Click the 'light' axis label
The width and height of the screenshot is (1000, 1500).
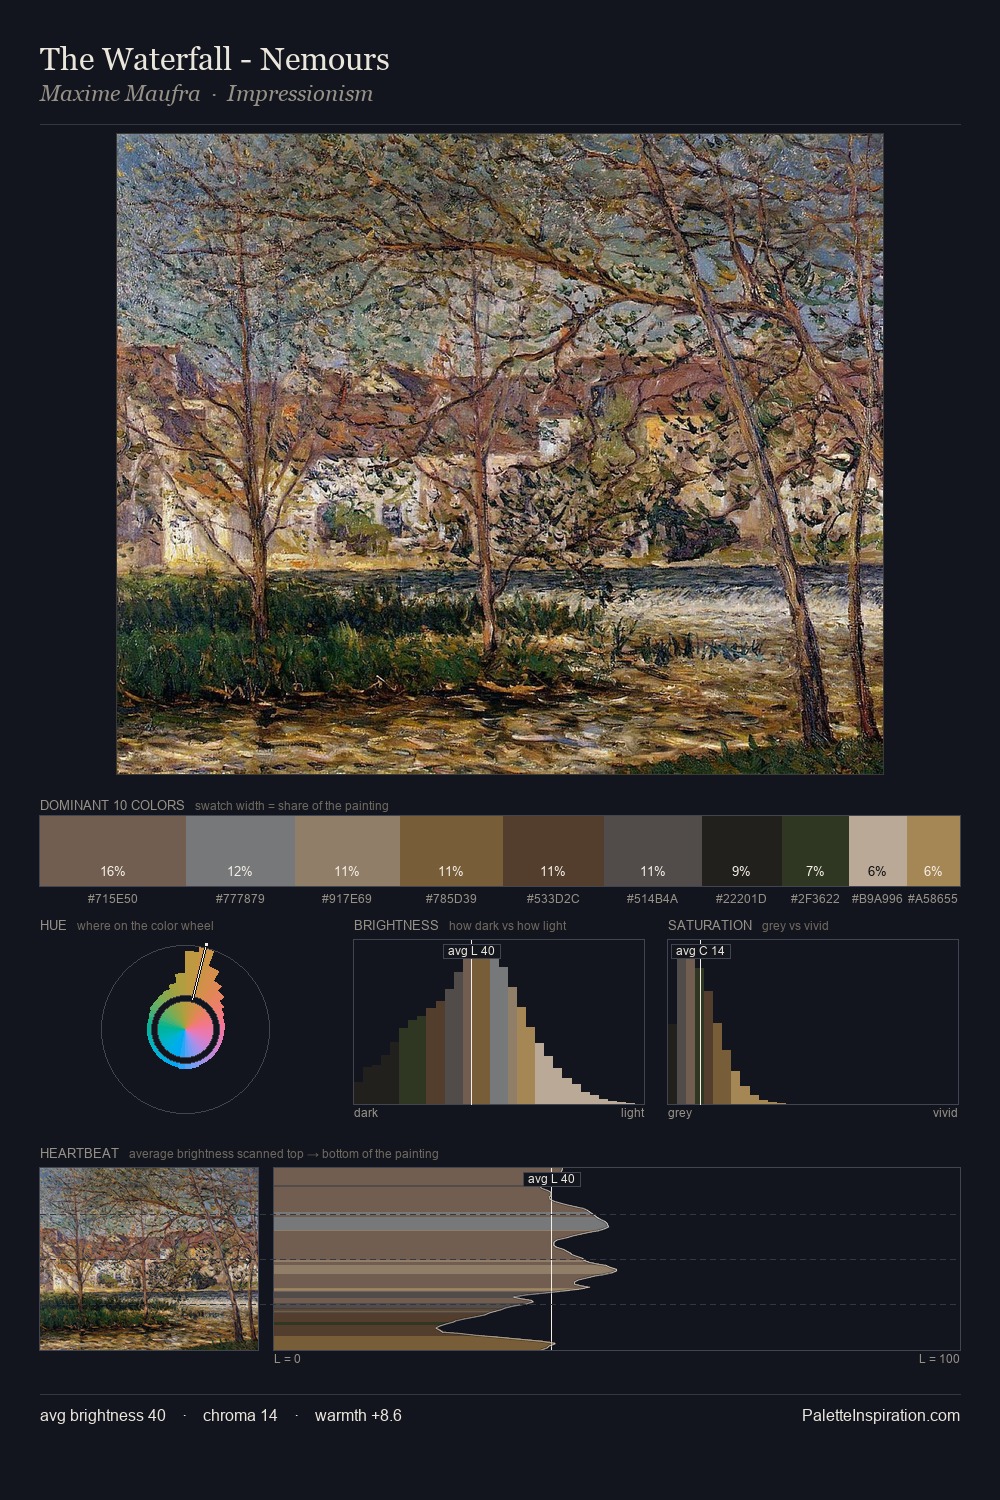(632, 1113)
